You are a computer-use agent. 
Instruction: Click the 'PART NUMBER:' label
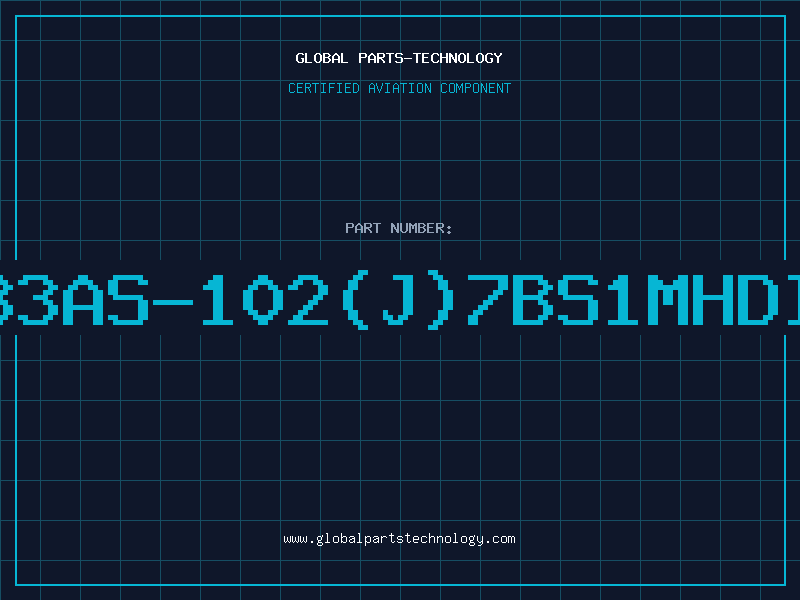point(399,228)
